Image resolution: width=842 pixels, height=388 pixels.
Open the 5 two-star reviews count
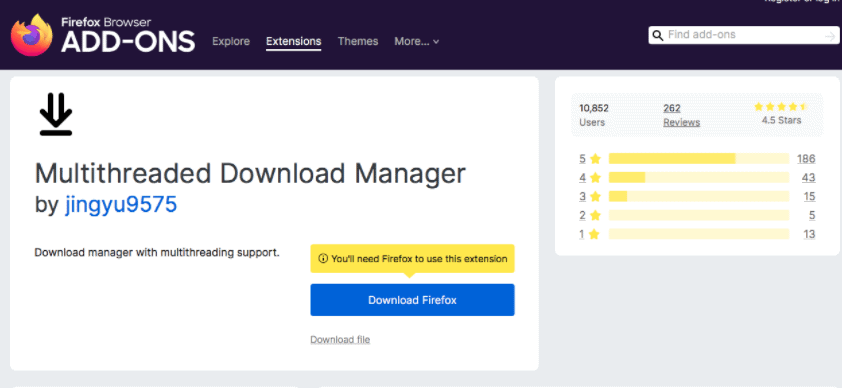click(x=812, y=215)
